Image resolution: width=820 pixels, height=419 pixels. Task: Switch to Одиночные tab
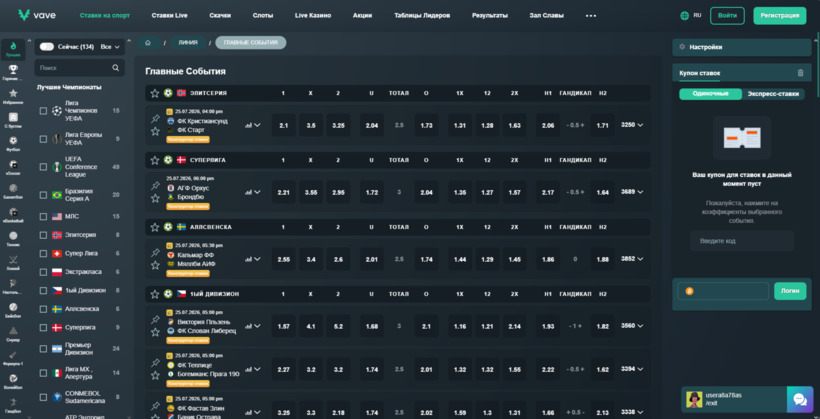(x=710, y=94)
